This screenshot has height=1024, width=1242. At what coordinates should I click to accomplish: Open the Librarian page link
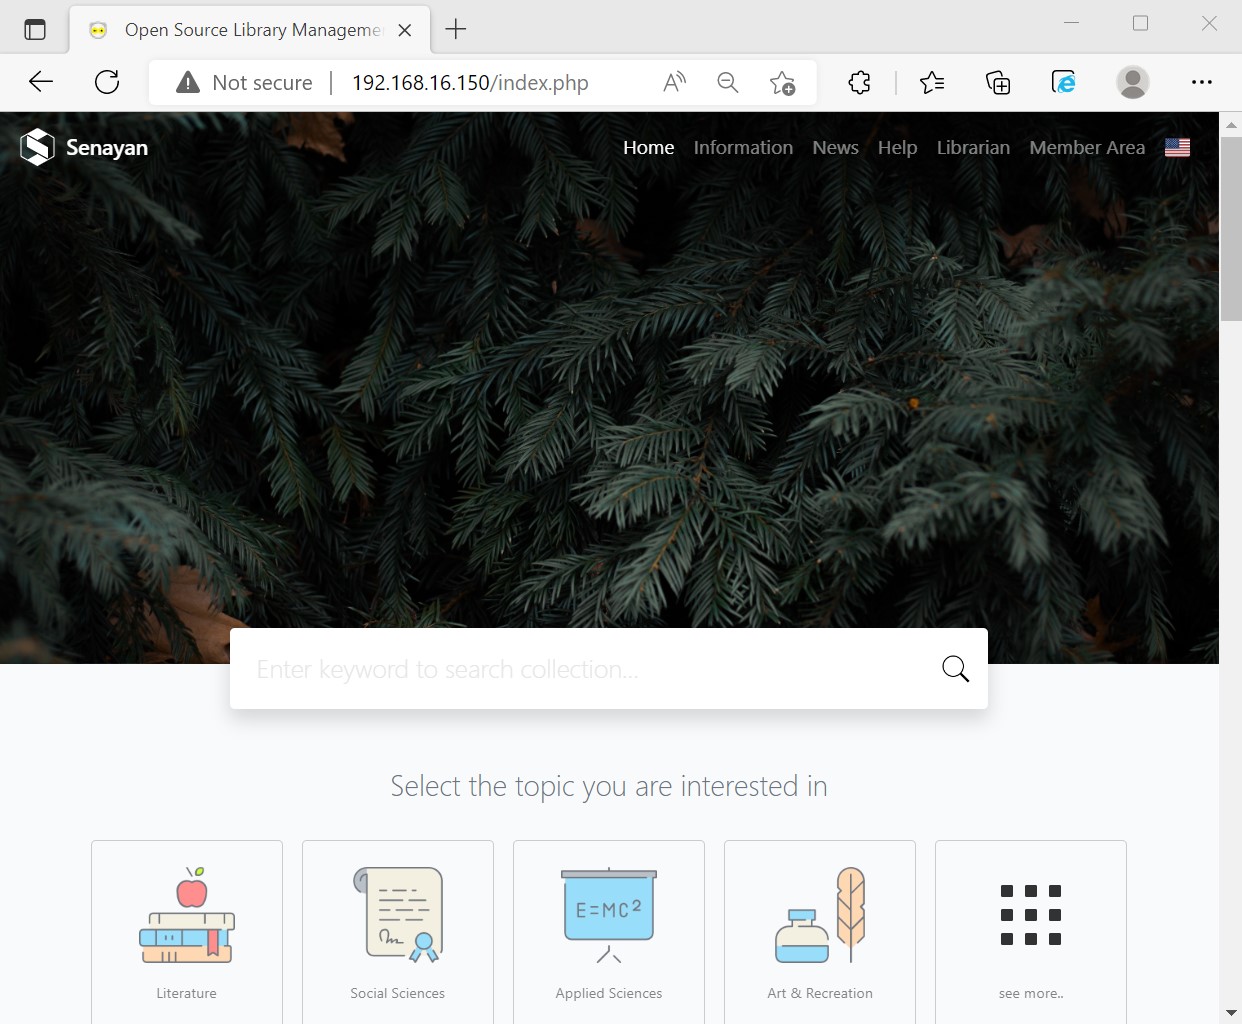tap(973, 147)
